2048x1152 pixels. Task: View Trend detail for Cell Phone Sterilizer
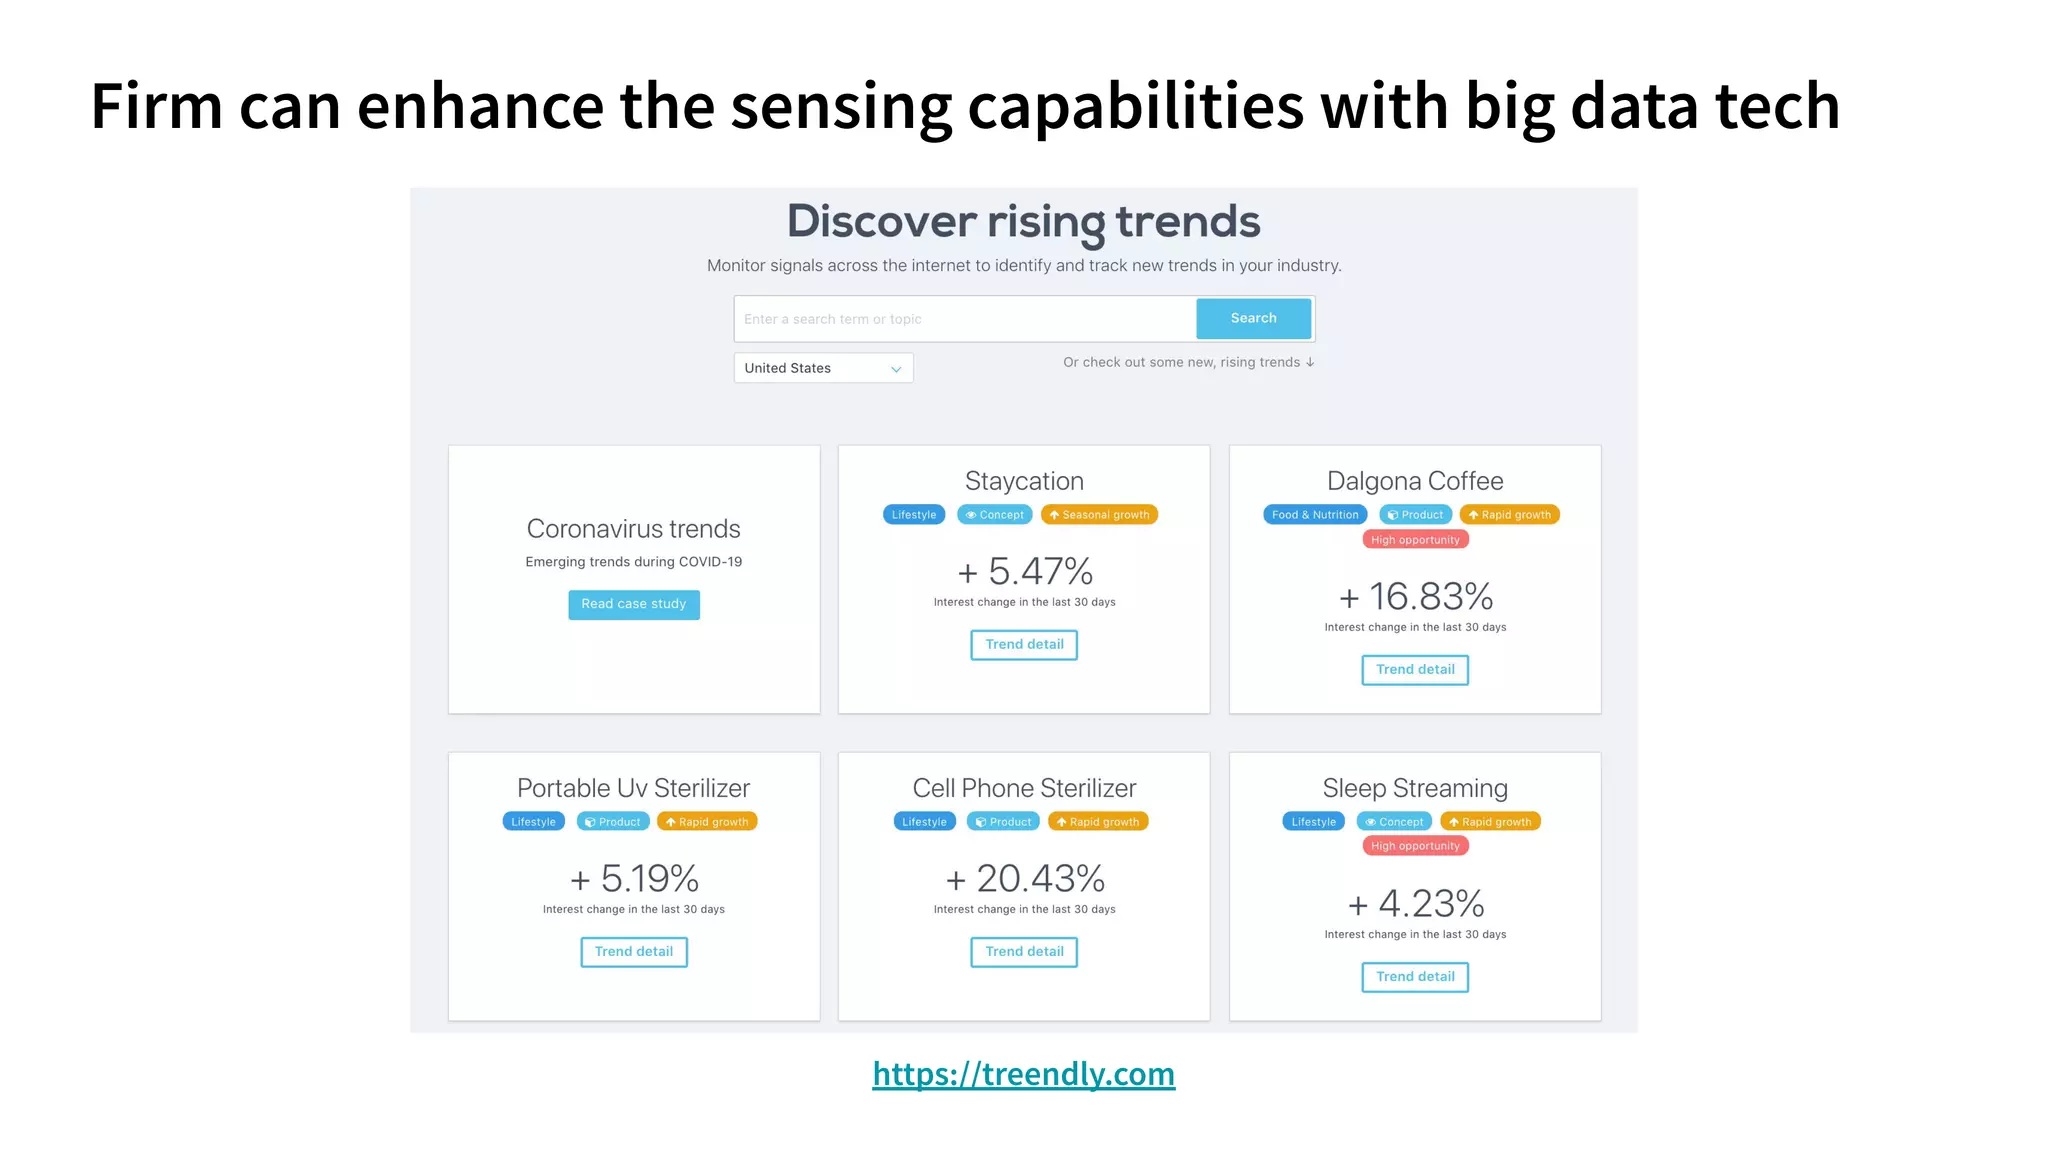click(1024, 952)
